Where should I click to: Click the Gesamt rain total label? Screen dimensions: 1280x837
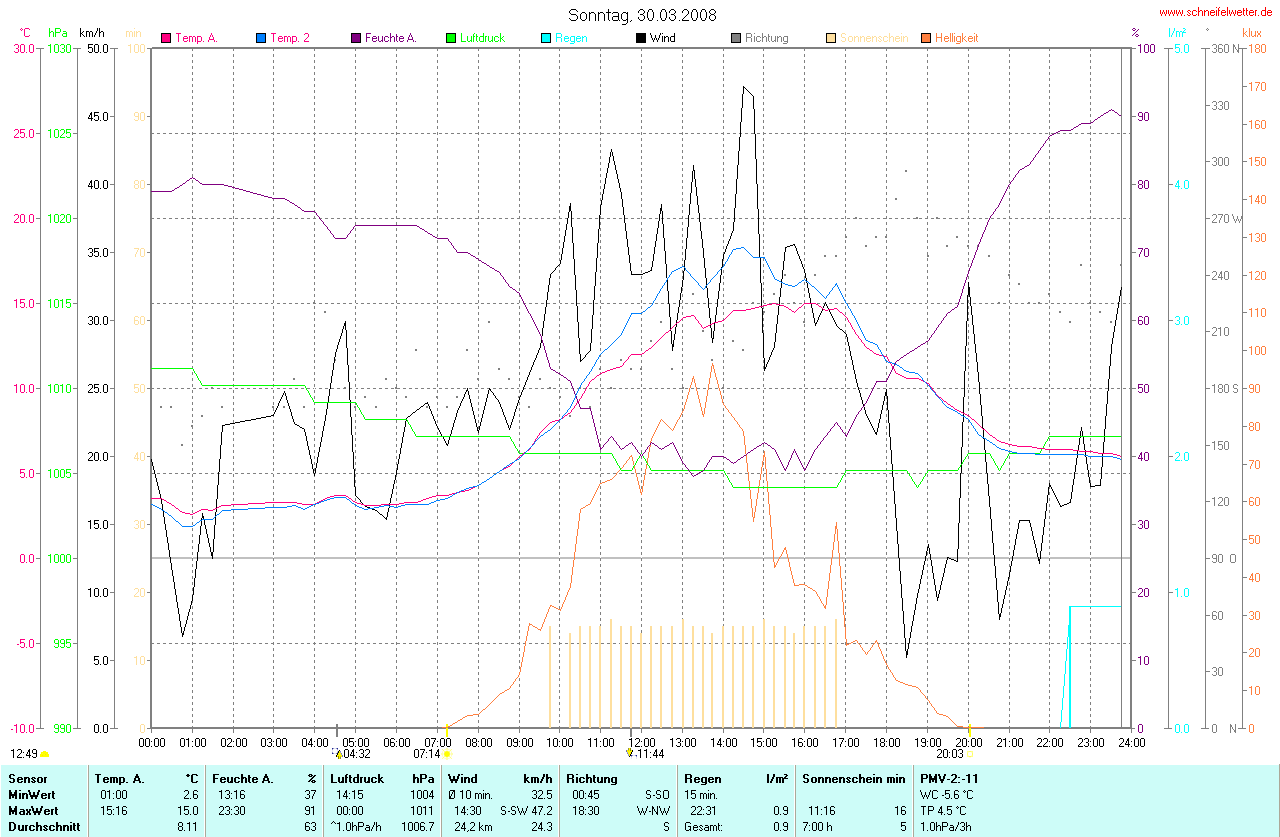pyautogui.click(x=704, y=827)
